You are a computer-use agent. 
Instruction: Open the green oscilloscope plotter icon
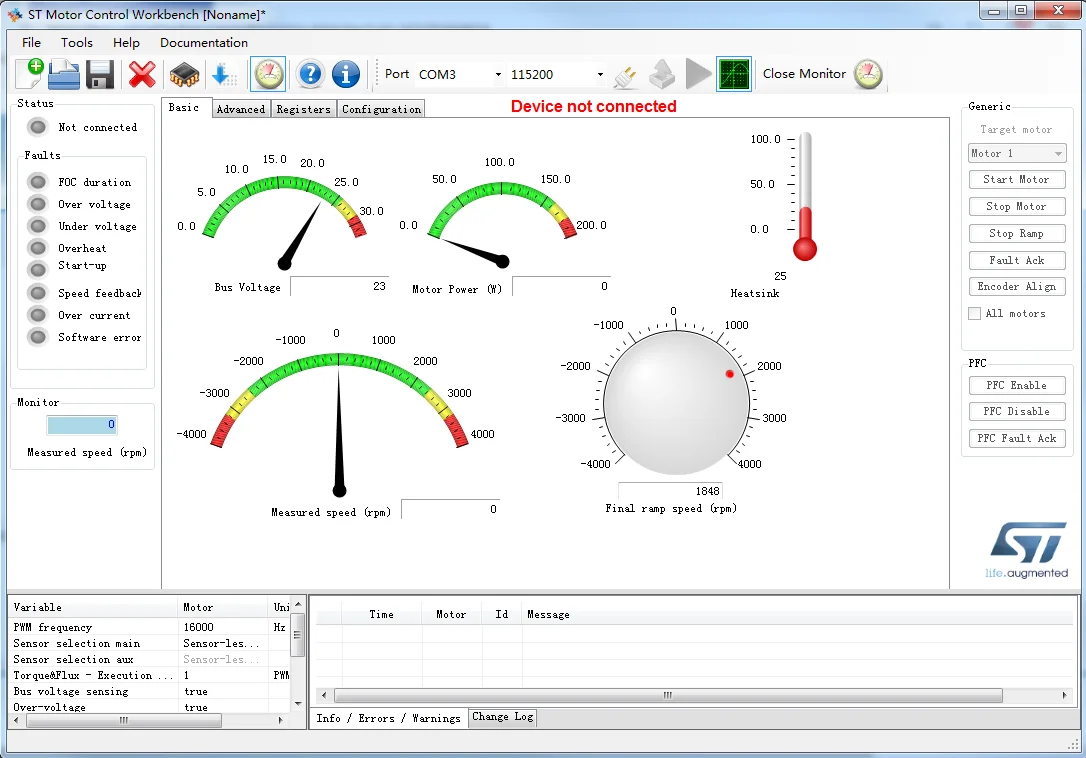734,74
